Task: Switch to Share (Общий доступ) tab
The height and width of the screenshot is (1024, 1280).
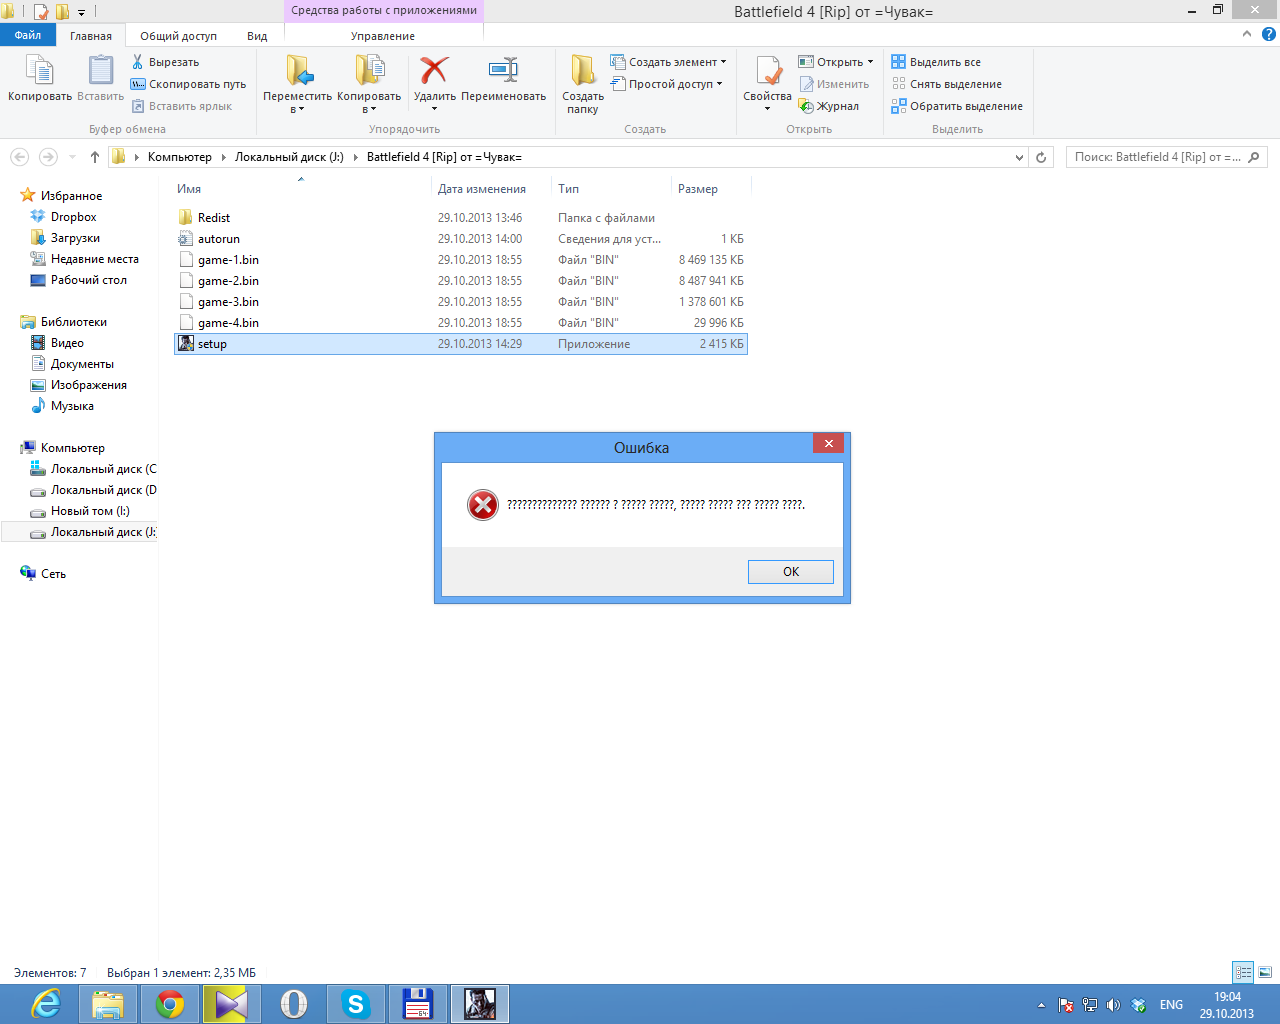Action: point(178,36)
